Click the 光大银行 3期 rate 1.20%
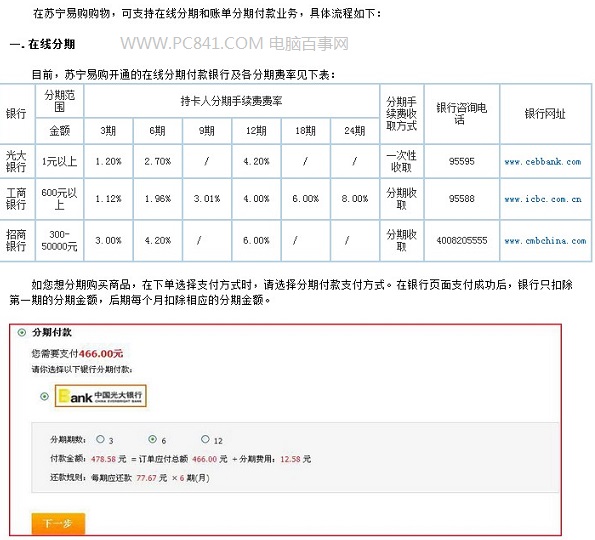Screen dimensions: 595x540 point(108,162)
